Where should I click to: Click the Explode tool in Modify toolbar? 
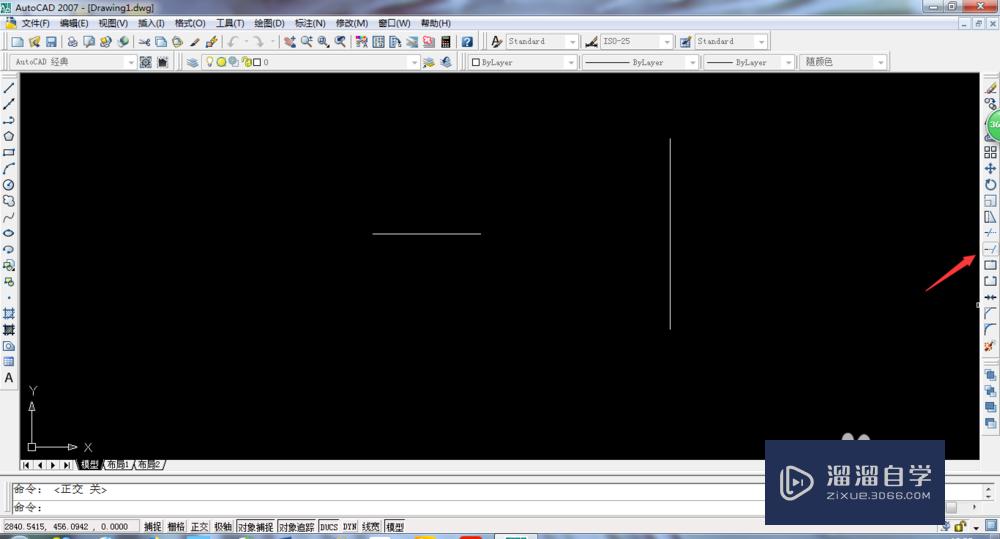tap(990, 346)
